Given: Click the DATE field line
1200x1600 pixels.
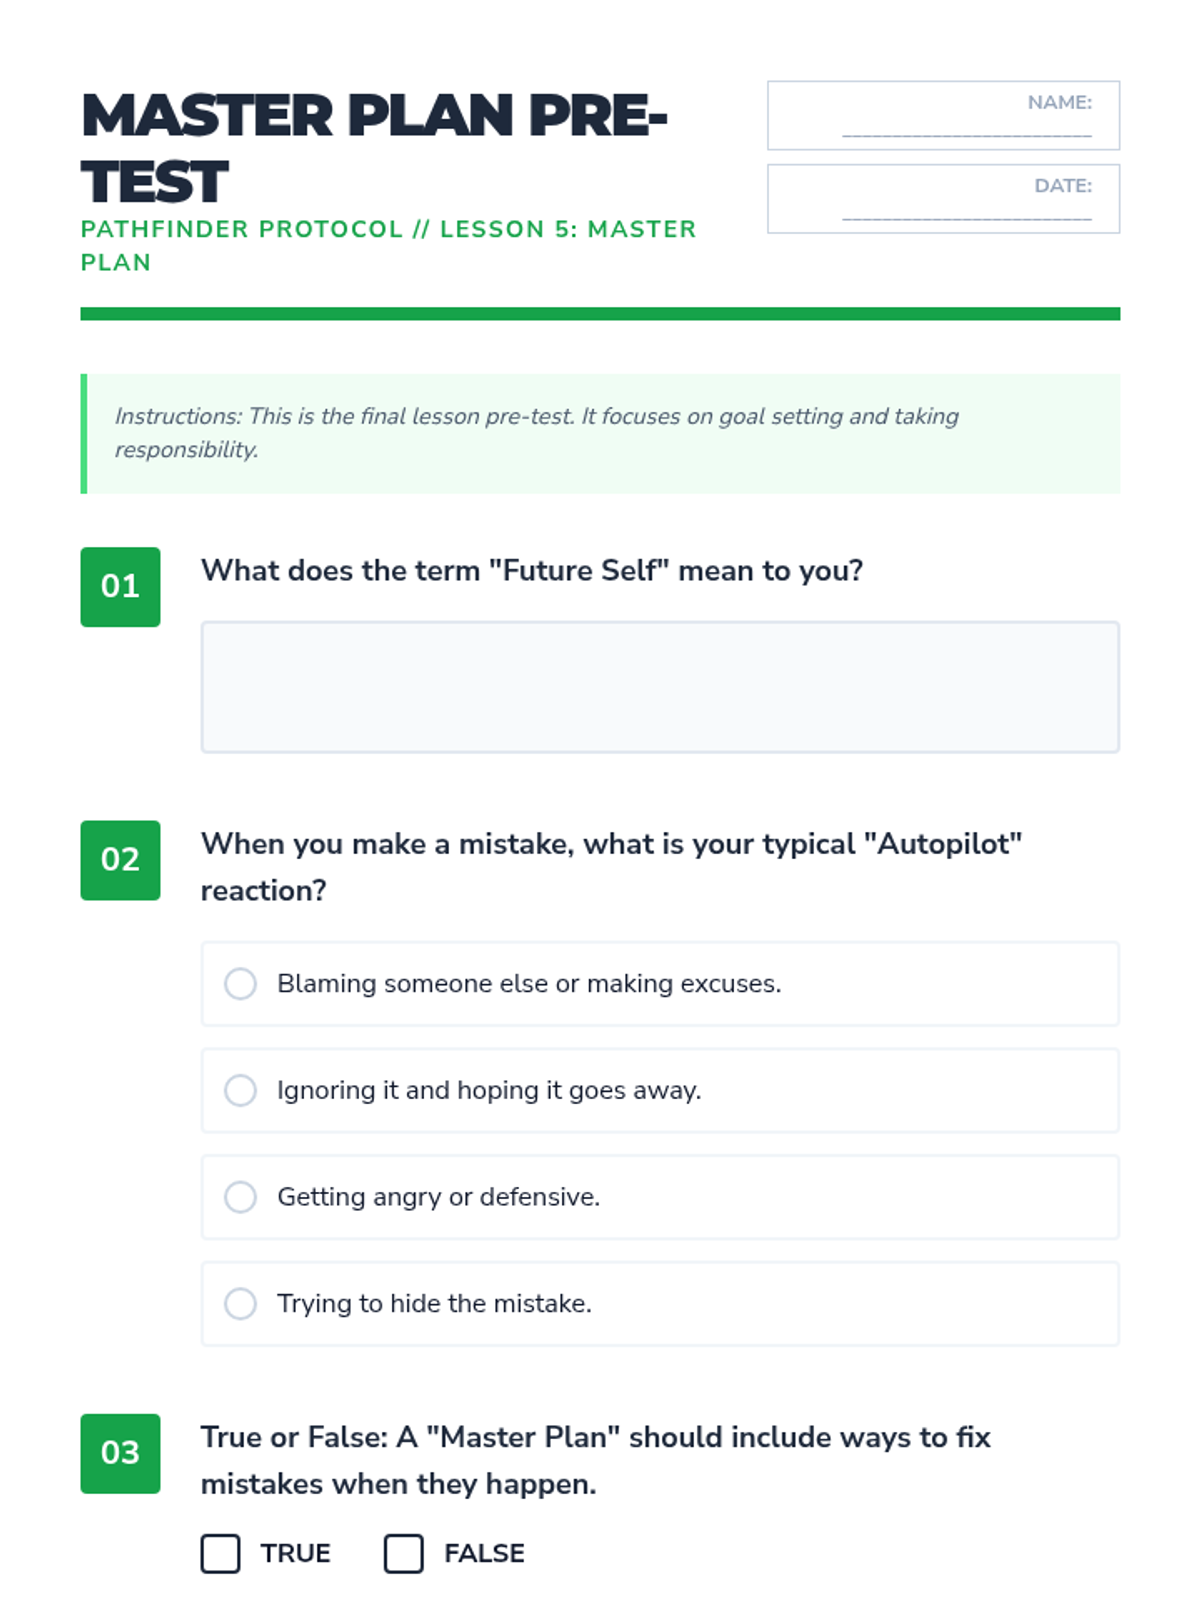Looking at the screenshot, I should pos(967,217).
